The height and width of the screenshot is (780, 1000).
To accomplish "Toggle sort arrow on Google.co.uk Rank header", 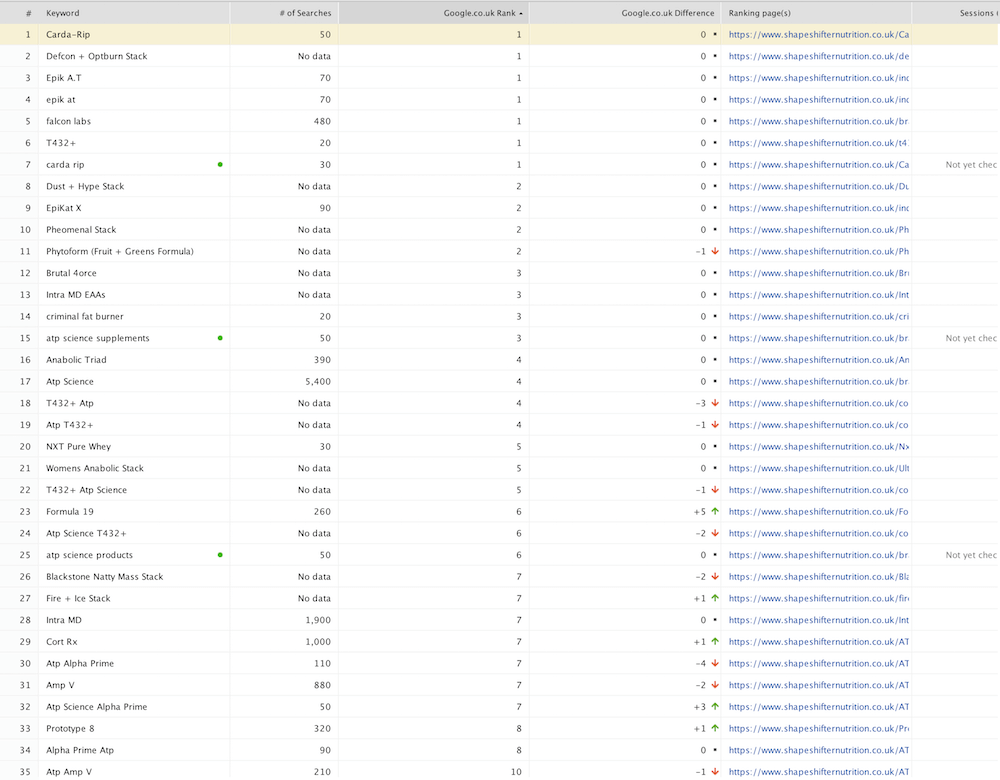I will tap(520, 13).
